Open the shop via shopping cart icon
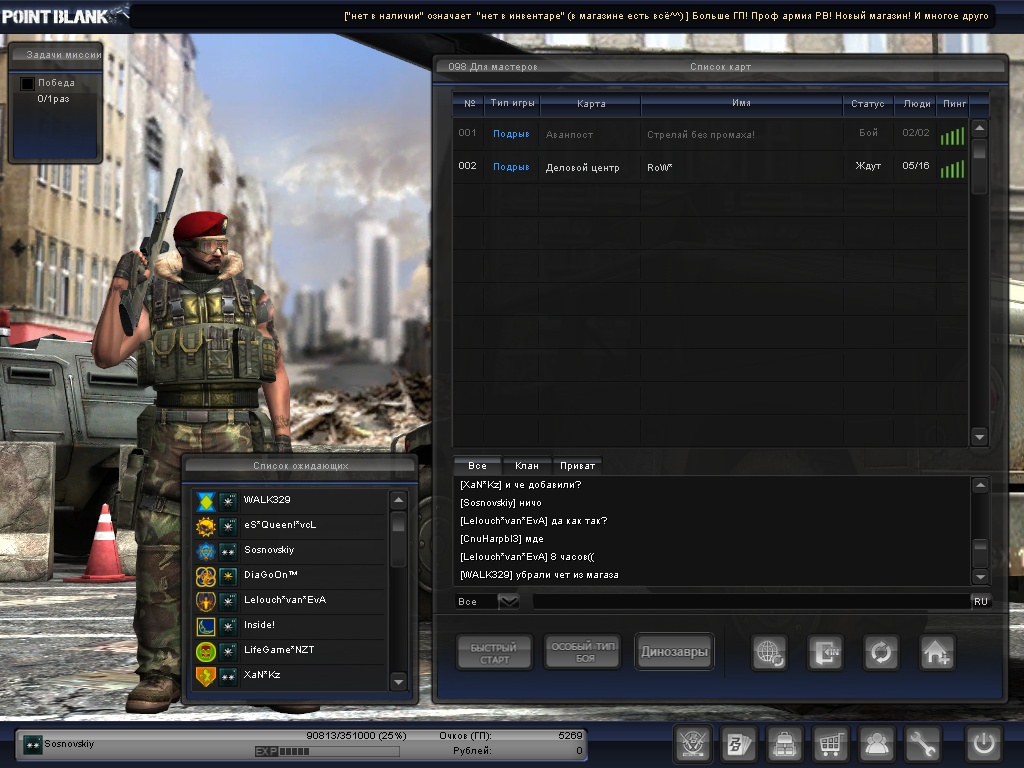 830,745
